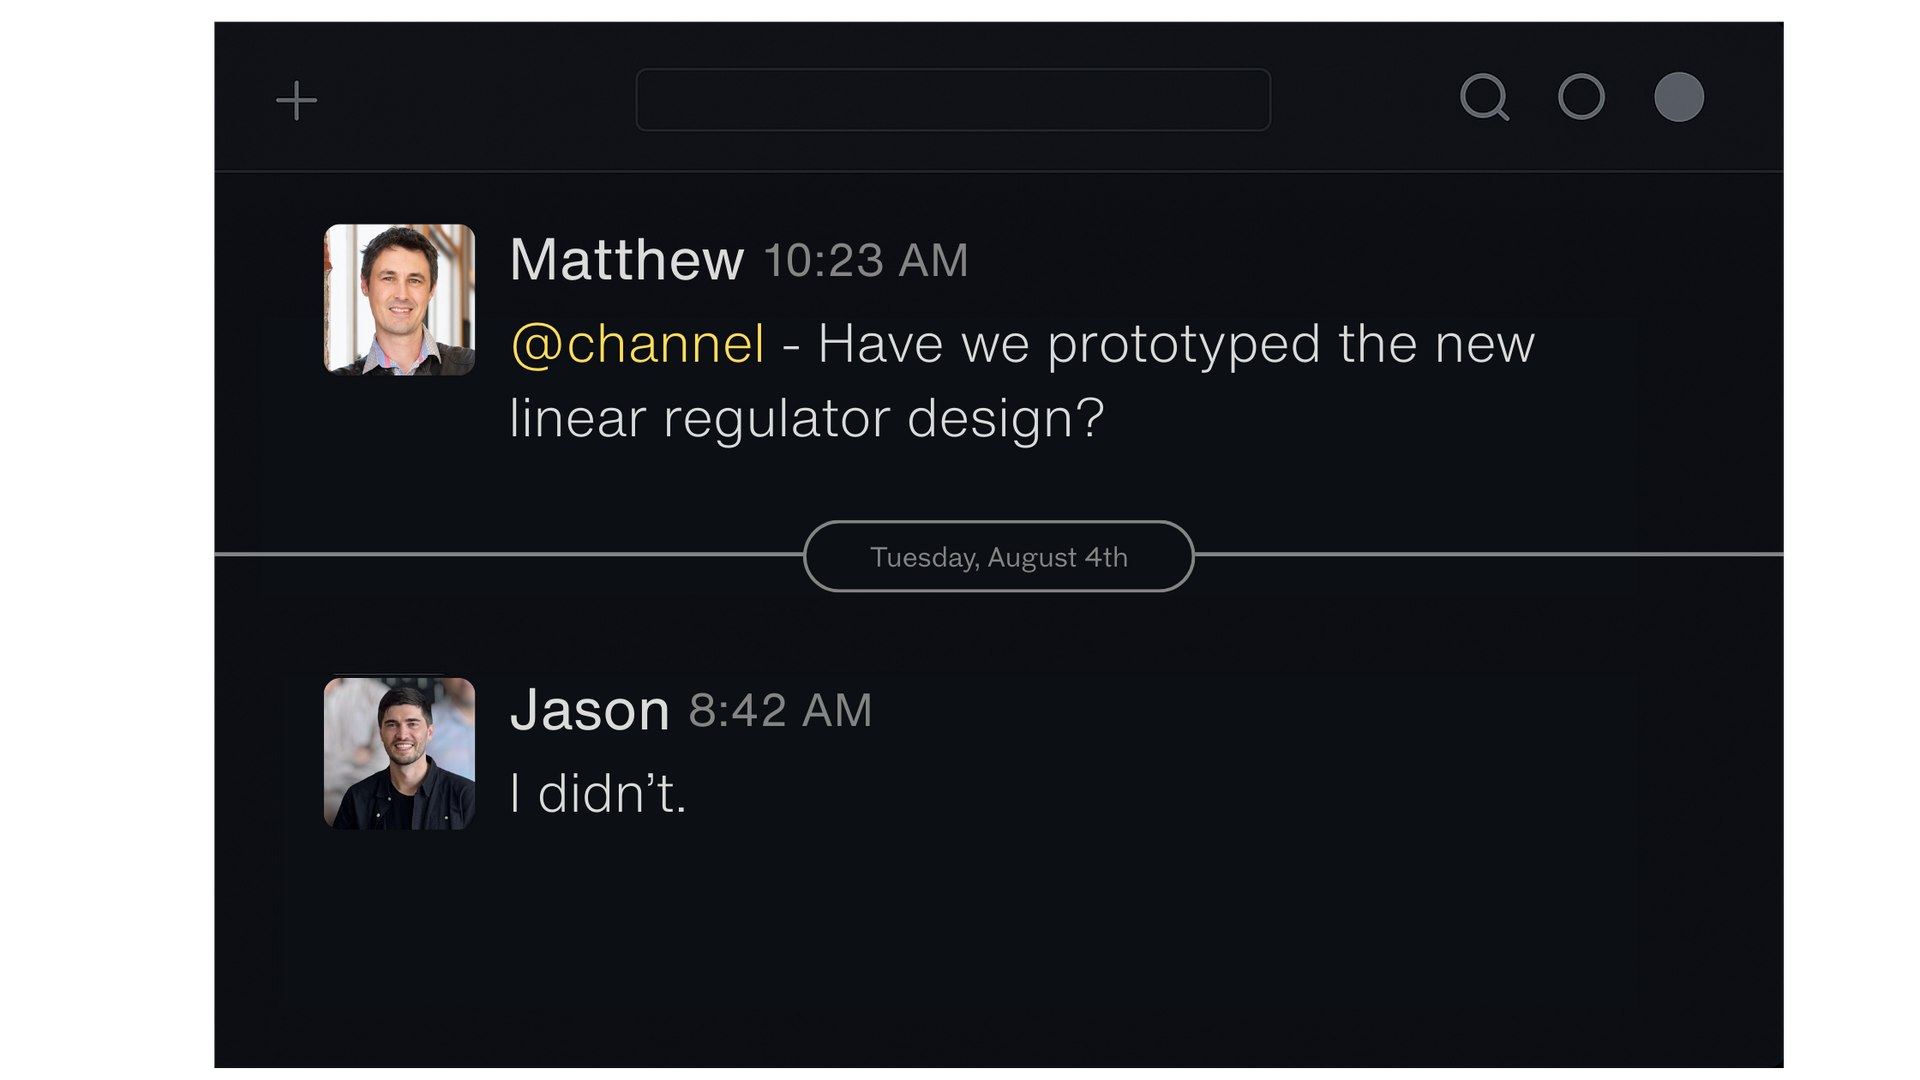Select Jason's "I didn't." message
1920x1080 pixels.
598,794
